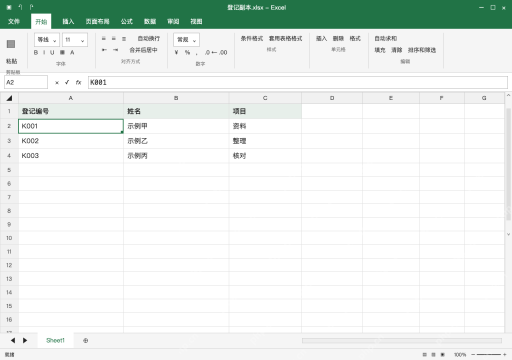
Task: Switch to View 视图 tab
Action: tap(196, 21)
